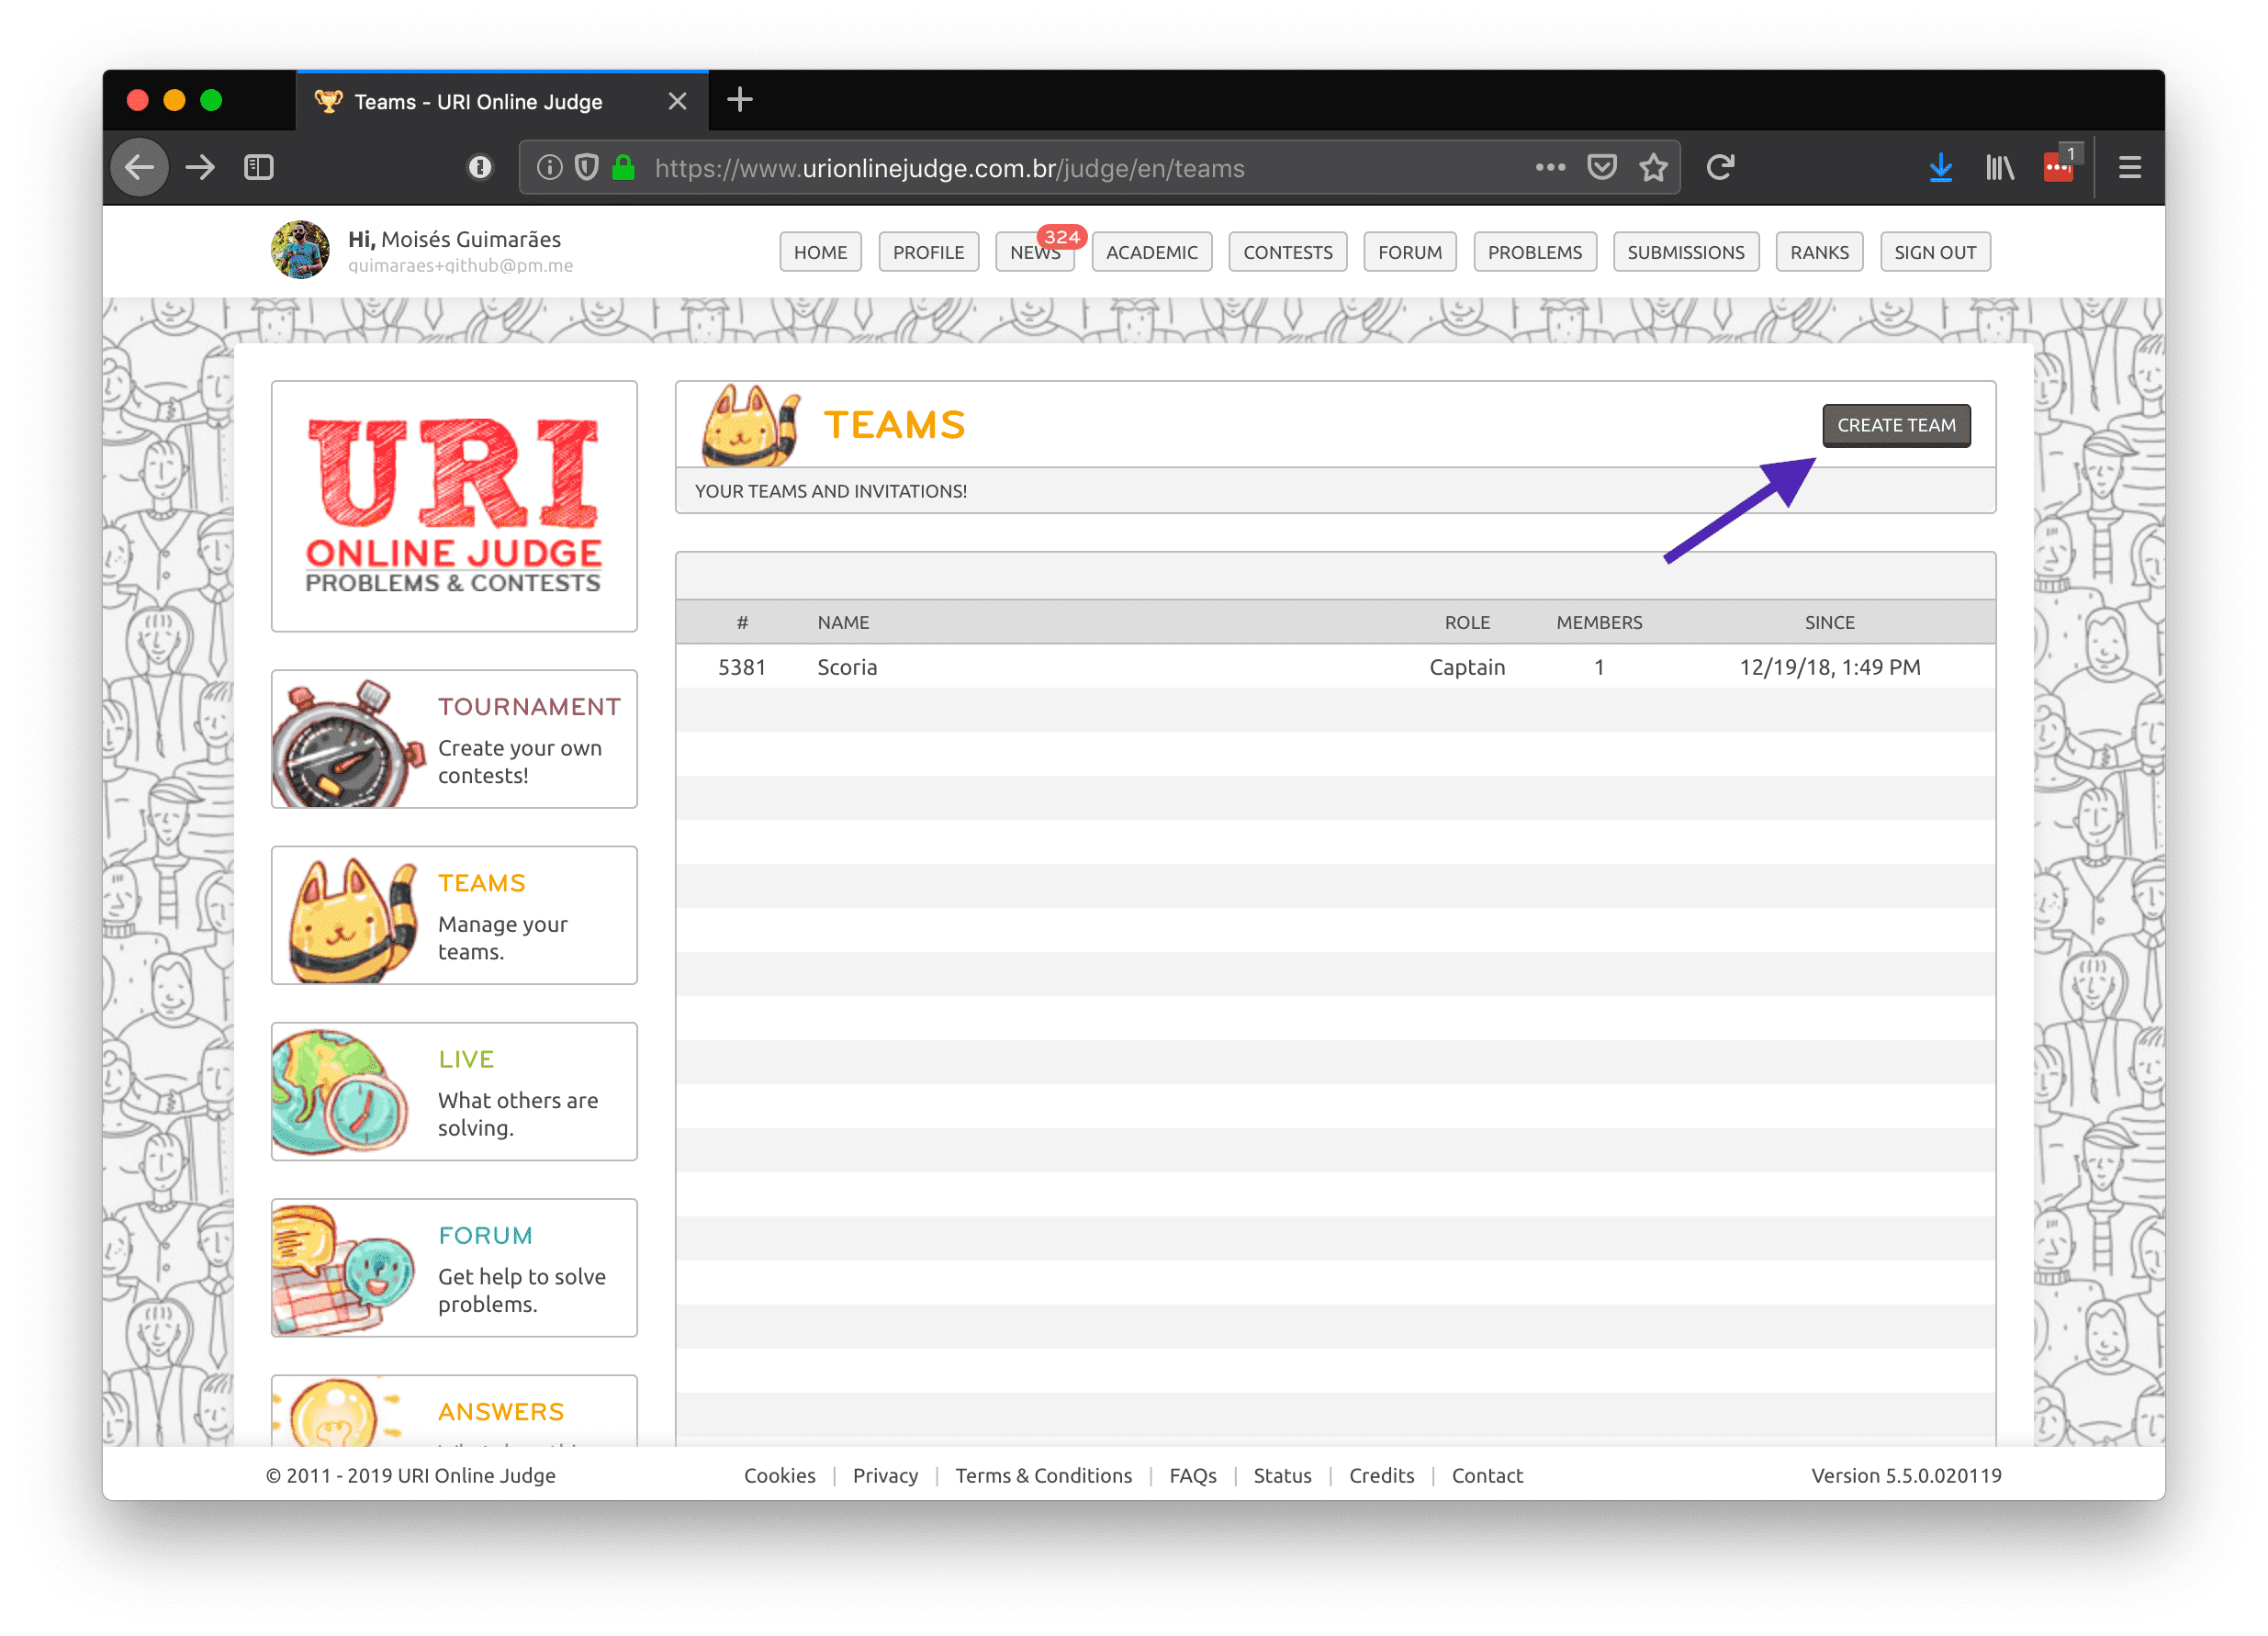Open NEWS with 324 notifications
The width and height of the screenshot is (2268, 1636).
click(1035, 252)
